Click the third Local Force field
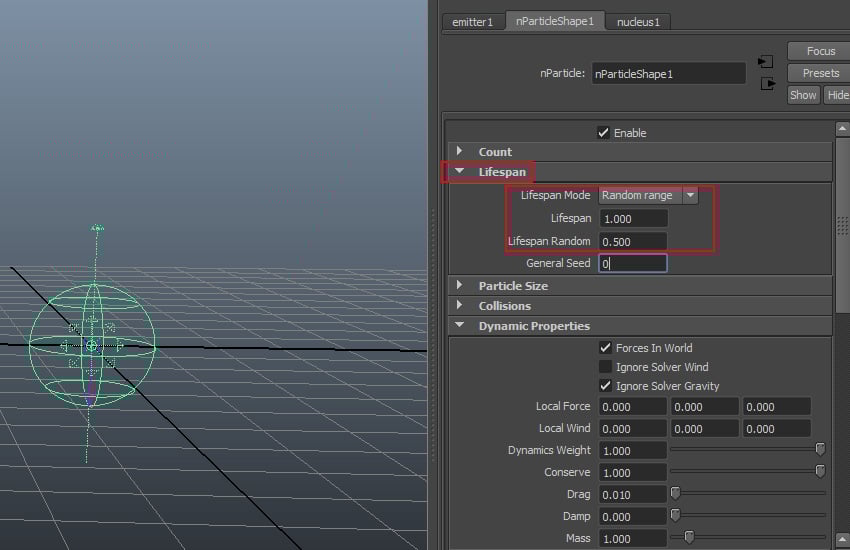850x550 pixels. [777, 406]
